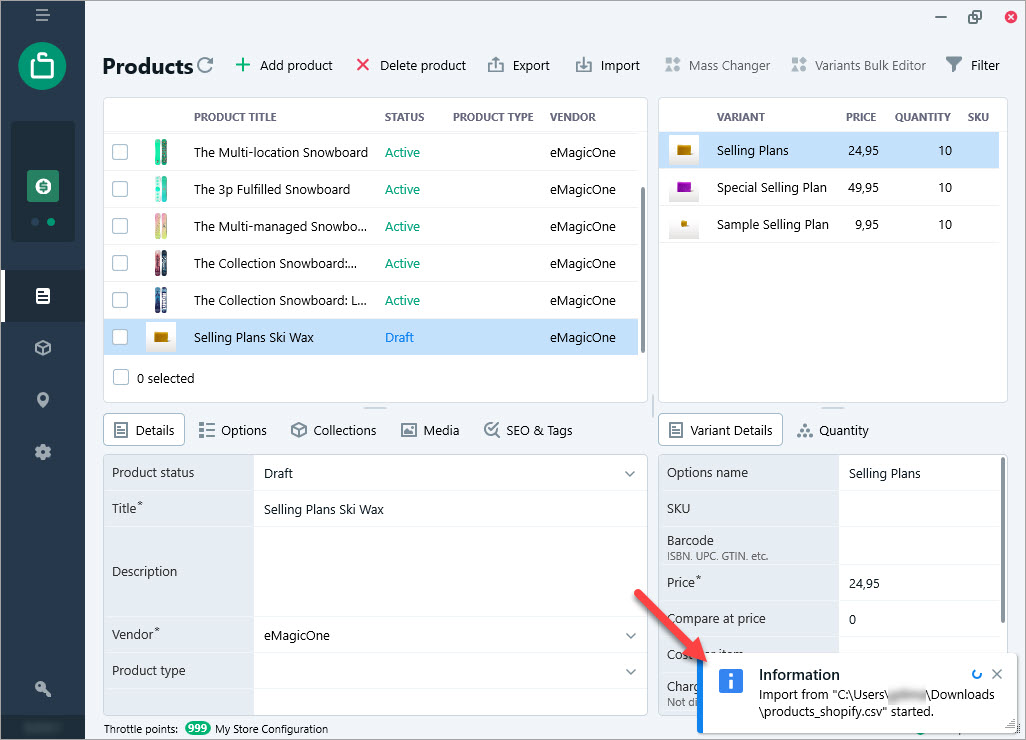Viewport: 1026px width, 740px height.
Task: Switch to the Quantity tab
Action: tap(832, 430)
